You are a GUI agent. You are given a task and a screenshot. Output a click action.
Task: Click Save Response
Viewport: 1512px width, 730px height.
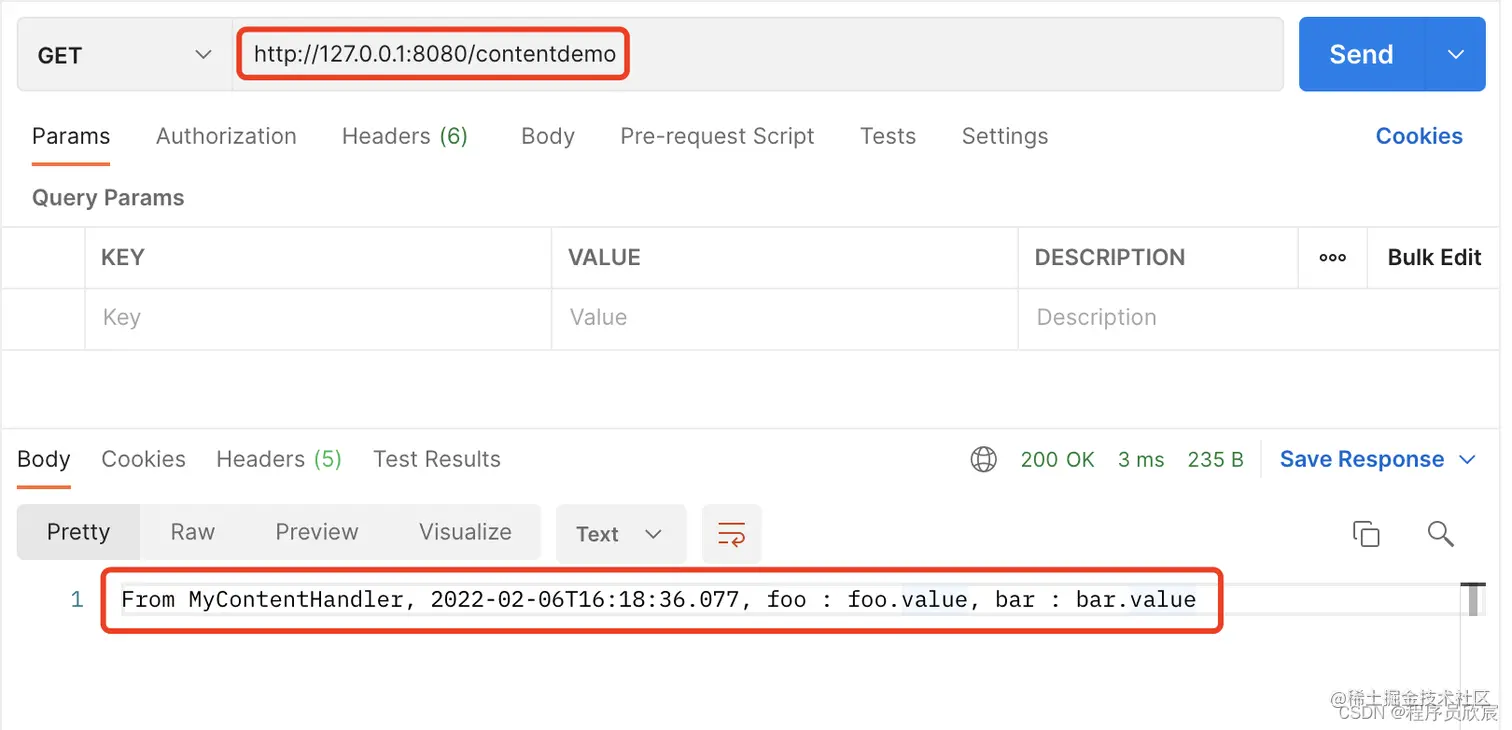coord(1362,460)
